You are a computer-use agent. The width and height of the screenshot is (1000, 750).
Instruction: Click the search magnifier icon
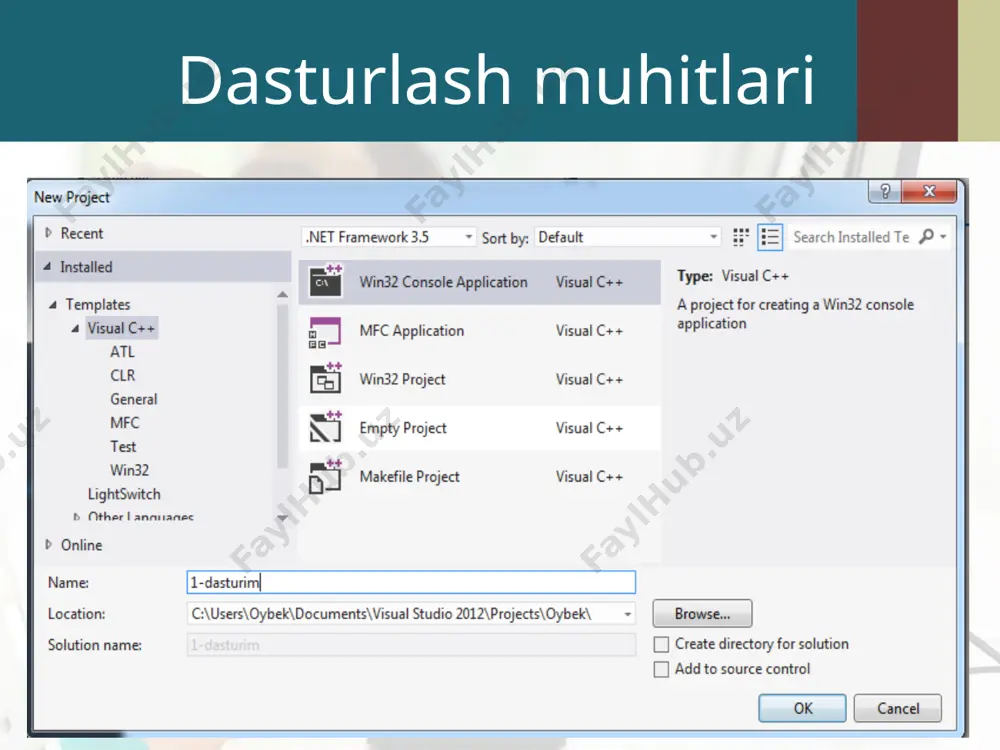tap(926, 237)
